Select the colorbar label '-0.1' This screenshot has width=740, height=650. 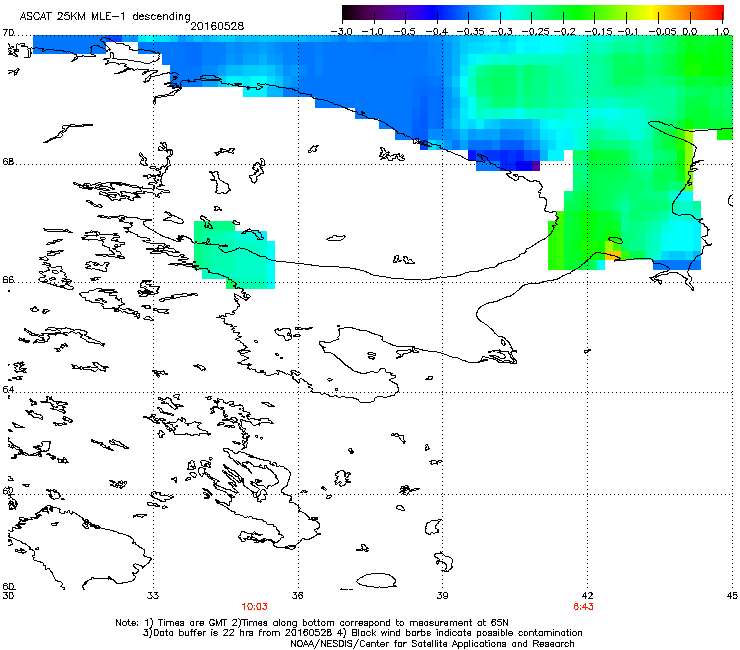point(628,32)
